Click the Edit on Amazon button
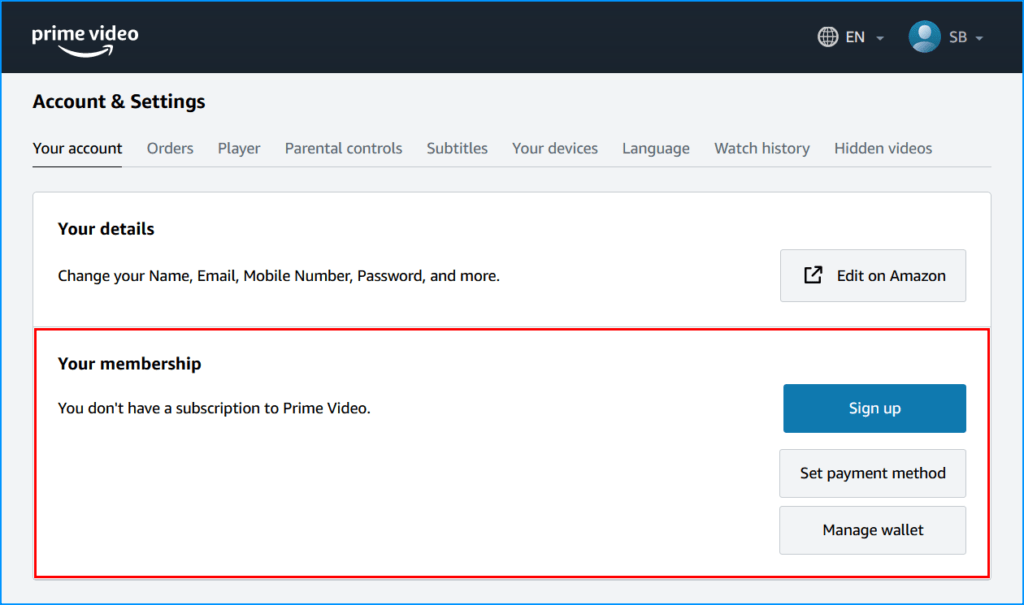 pyautogui.click(x=872, y=275)
